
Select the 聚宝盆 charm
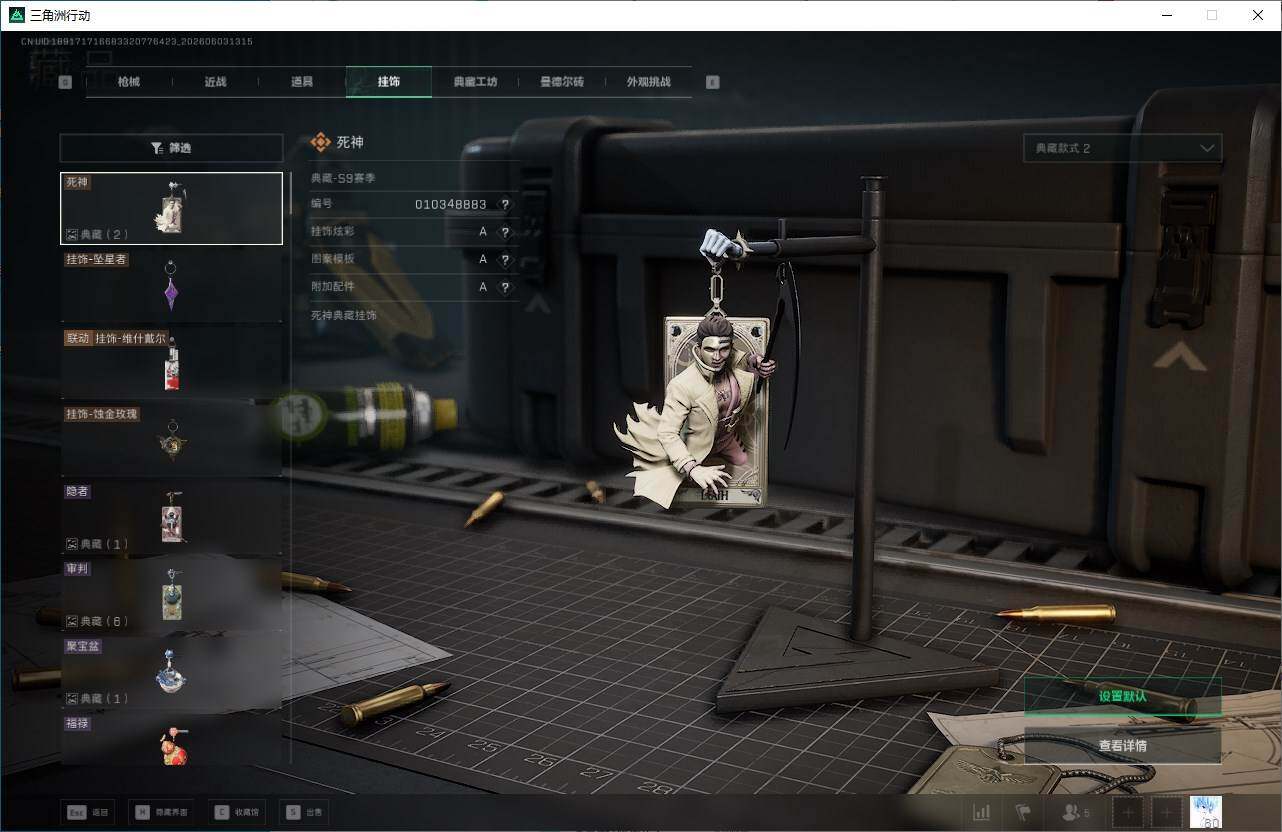coord(171,672)
